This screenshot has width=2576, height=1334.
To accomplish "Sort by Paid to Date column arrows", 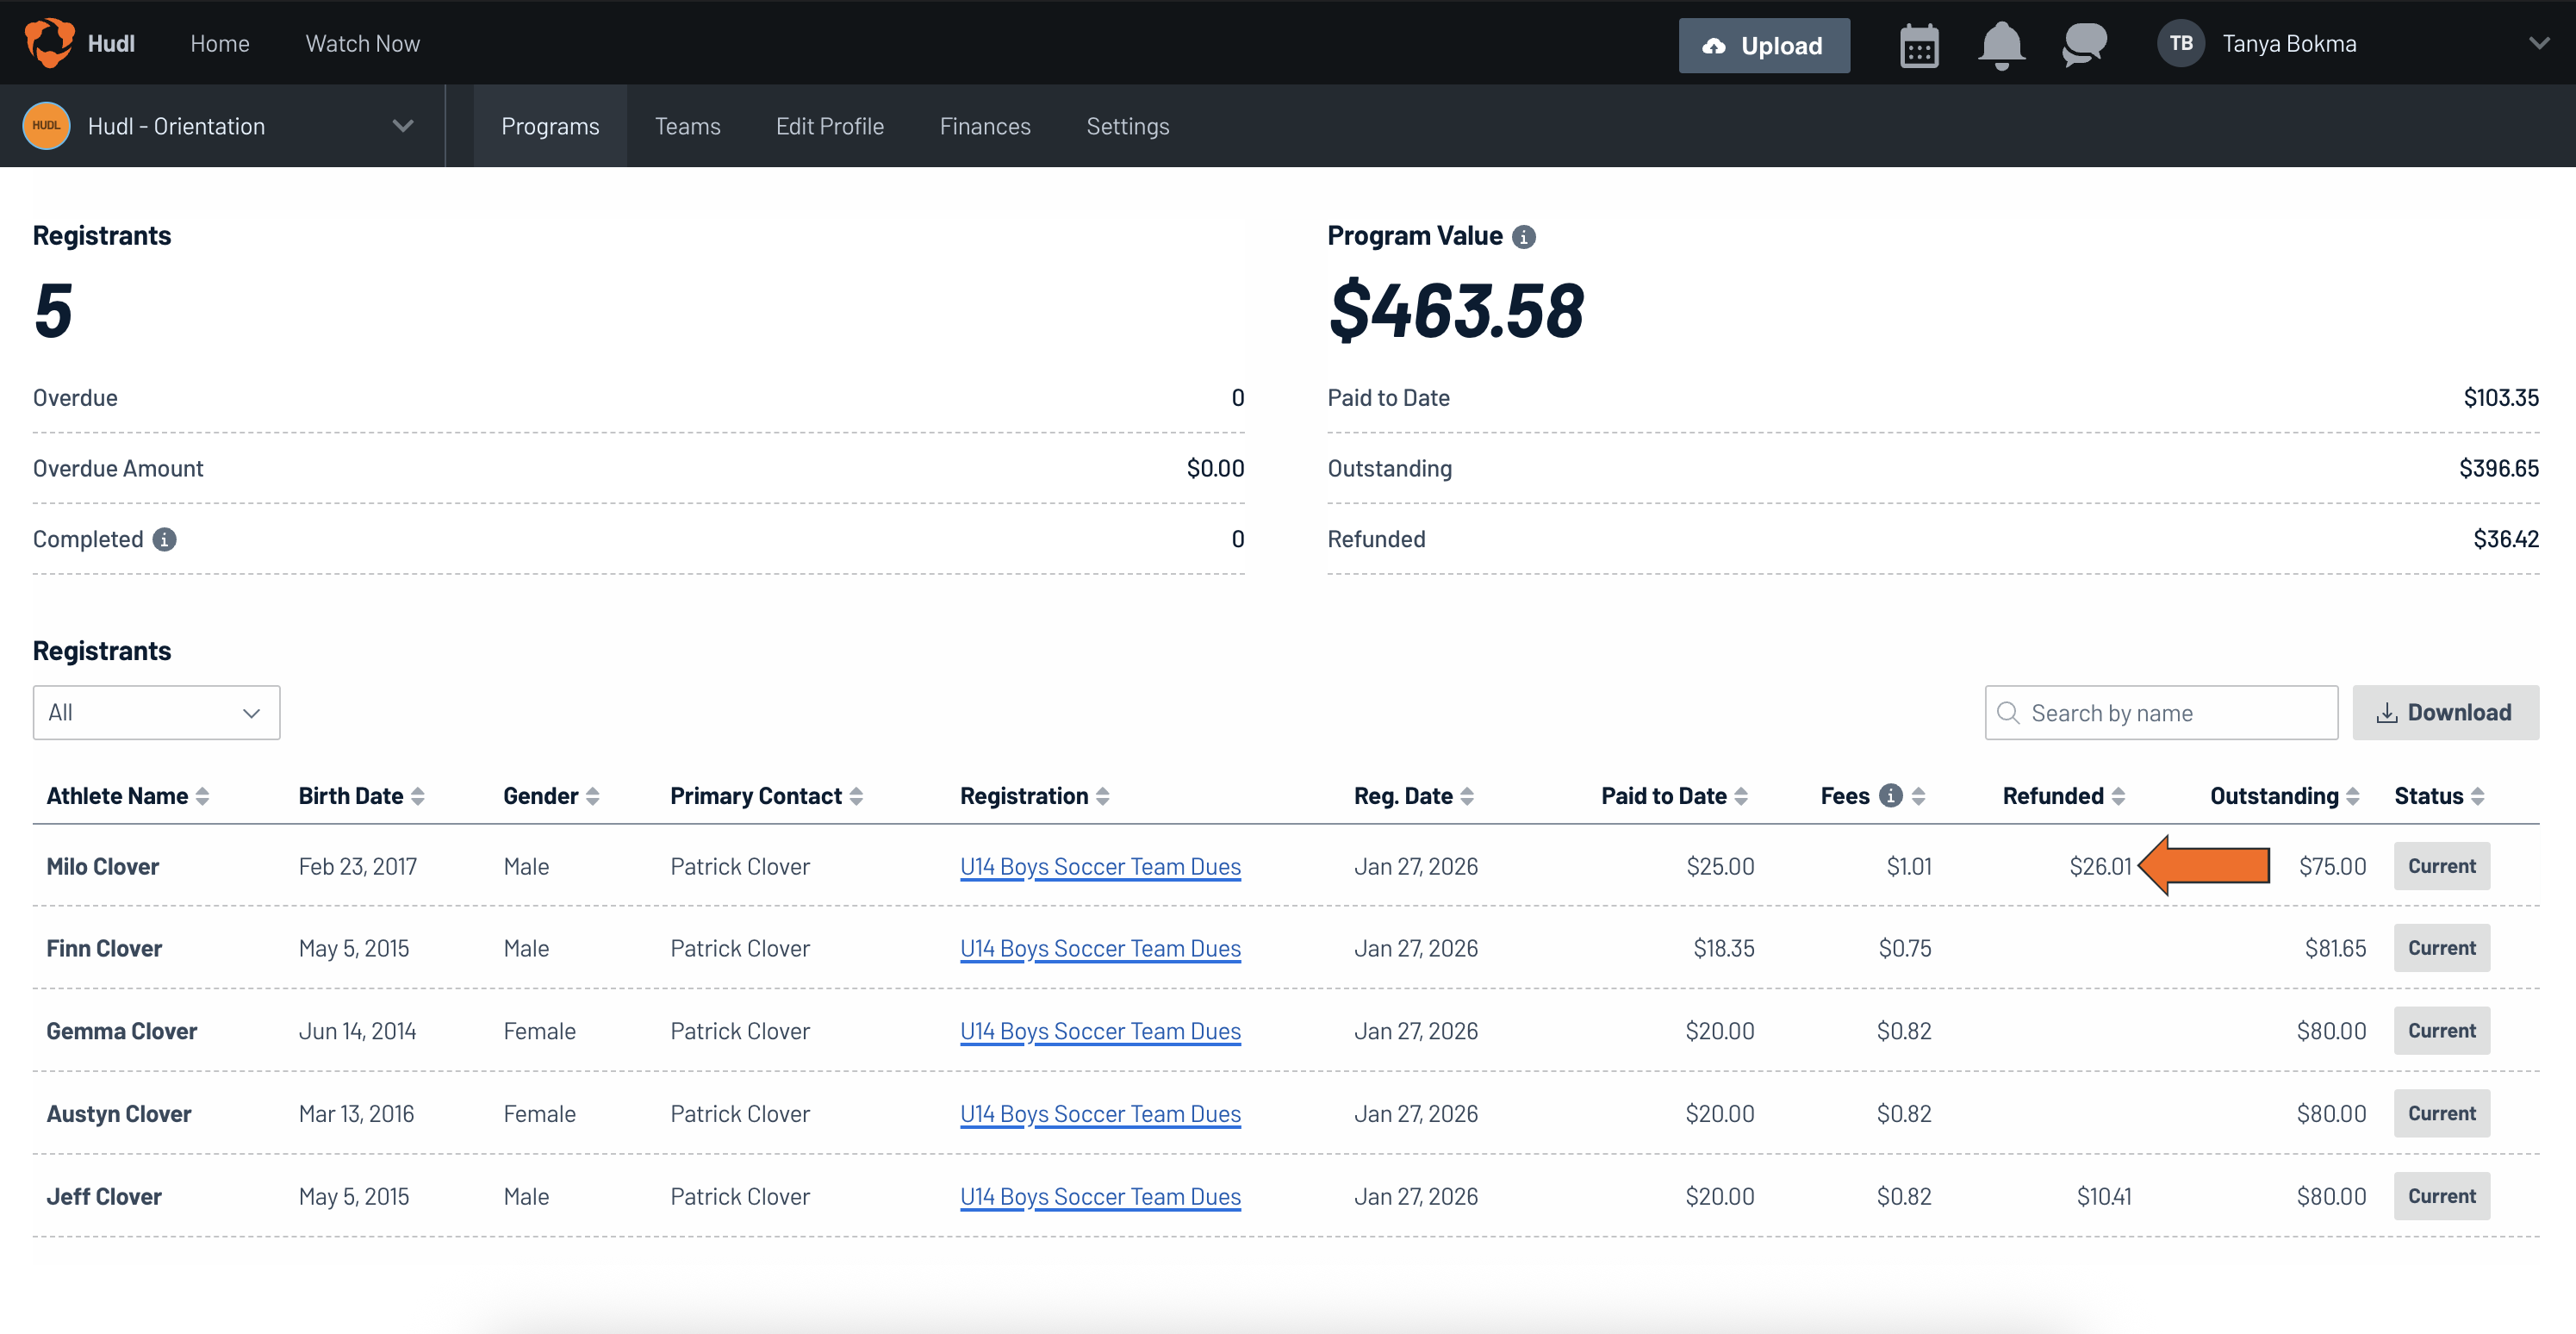I will pyautogui.click(x=1741, y=797).
